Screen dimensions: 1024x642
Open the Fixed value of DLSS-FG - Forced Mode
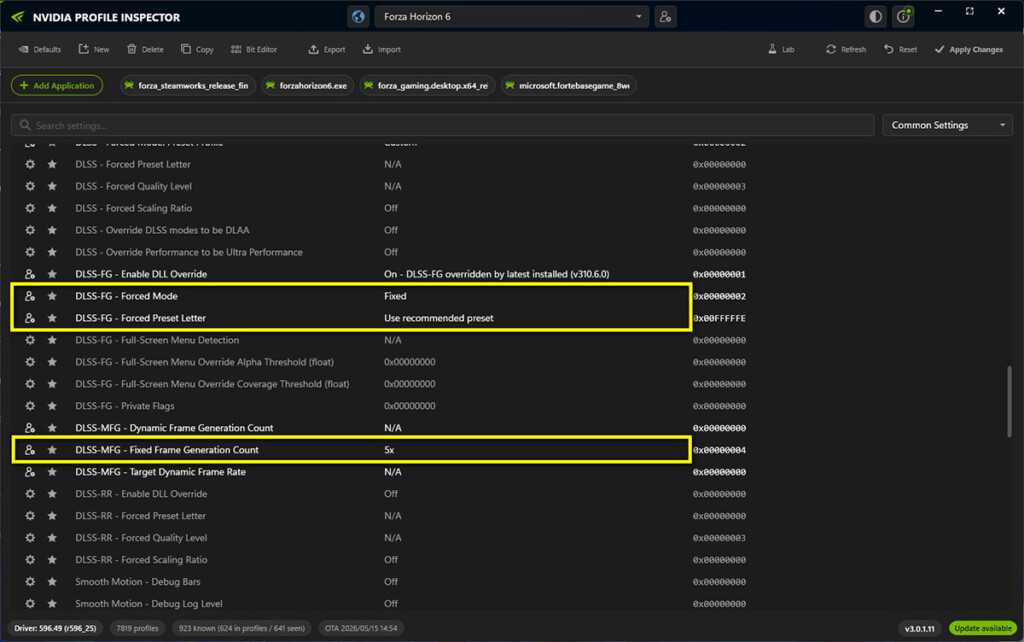tap(395, 296)
